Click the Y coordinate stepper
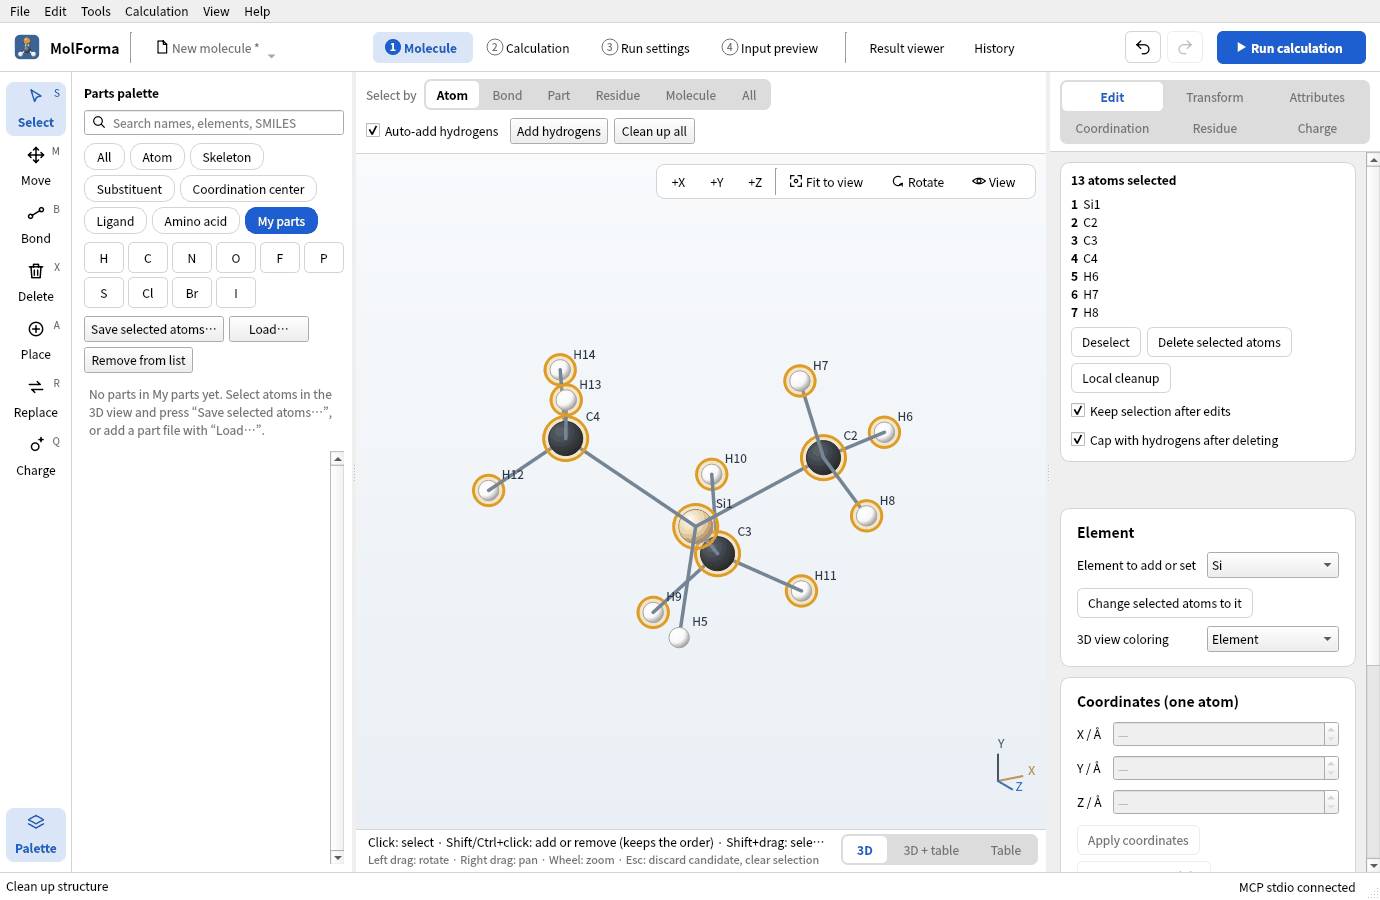This screenshot has width=1380, height=900. [x=1331, y=768]
